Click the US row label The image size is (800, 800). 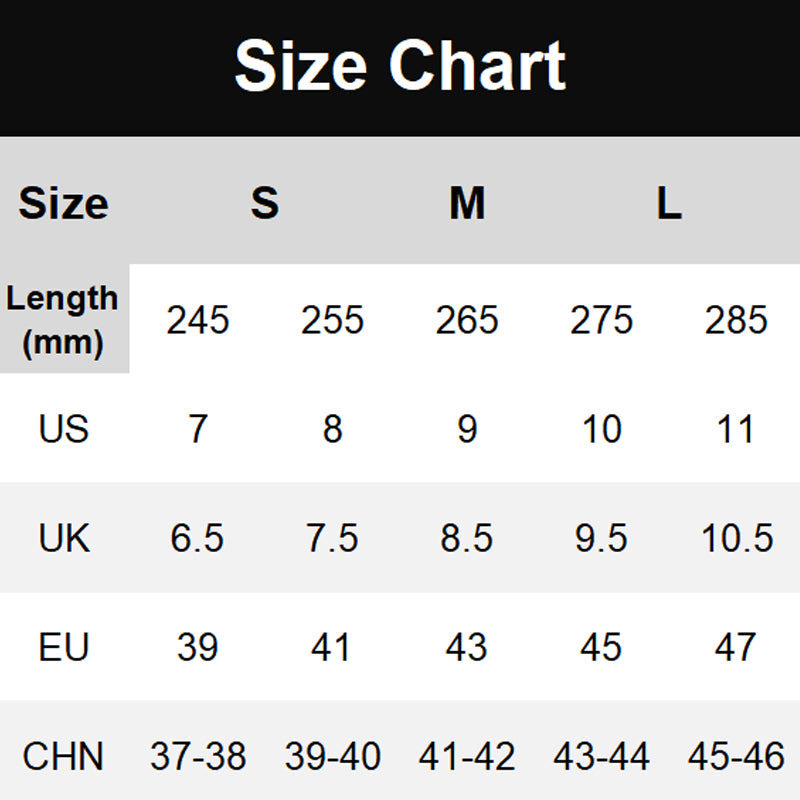coord(63,429)
